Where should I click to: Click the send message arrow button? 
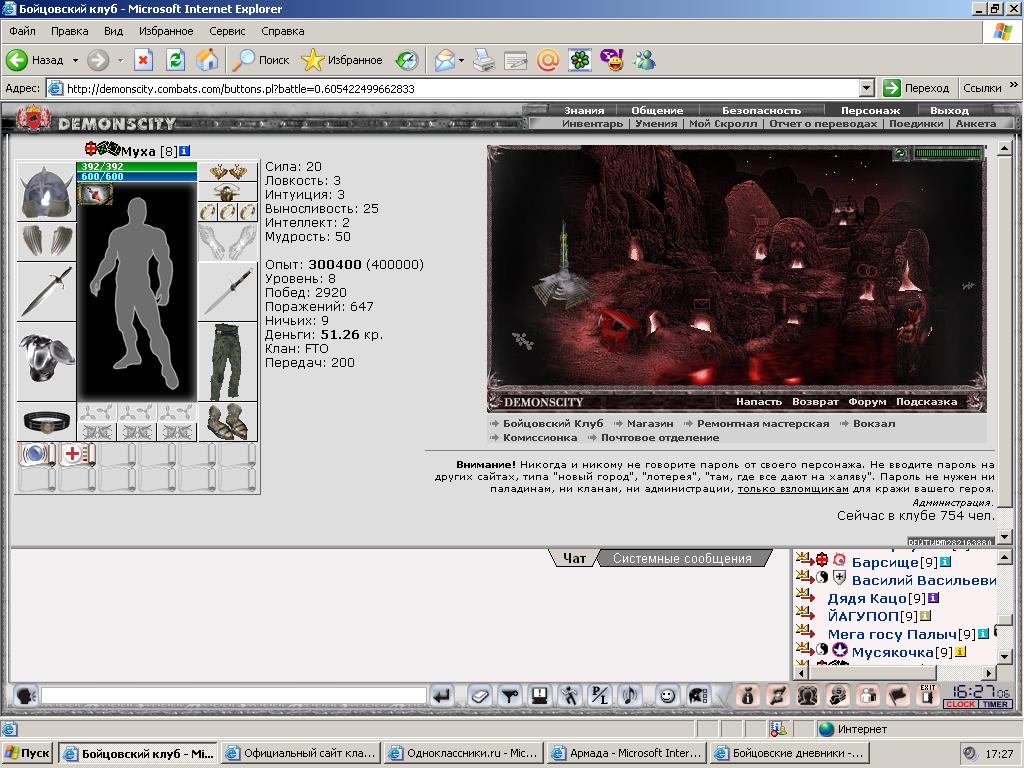click(442, 696)
